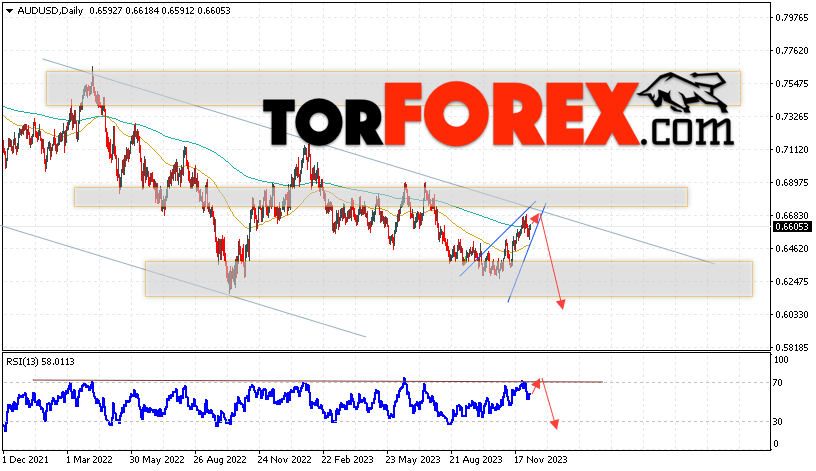The image size is (816, 471).
Task: Select the AUDUSD,Daily chart title
Action: tap(50, 10)
